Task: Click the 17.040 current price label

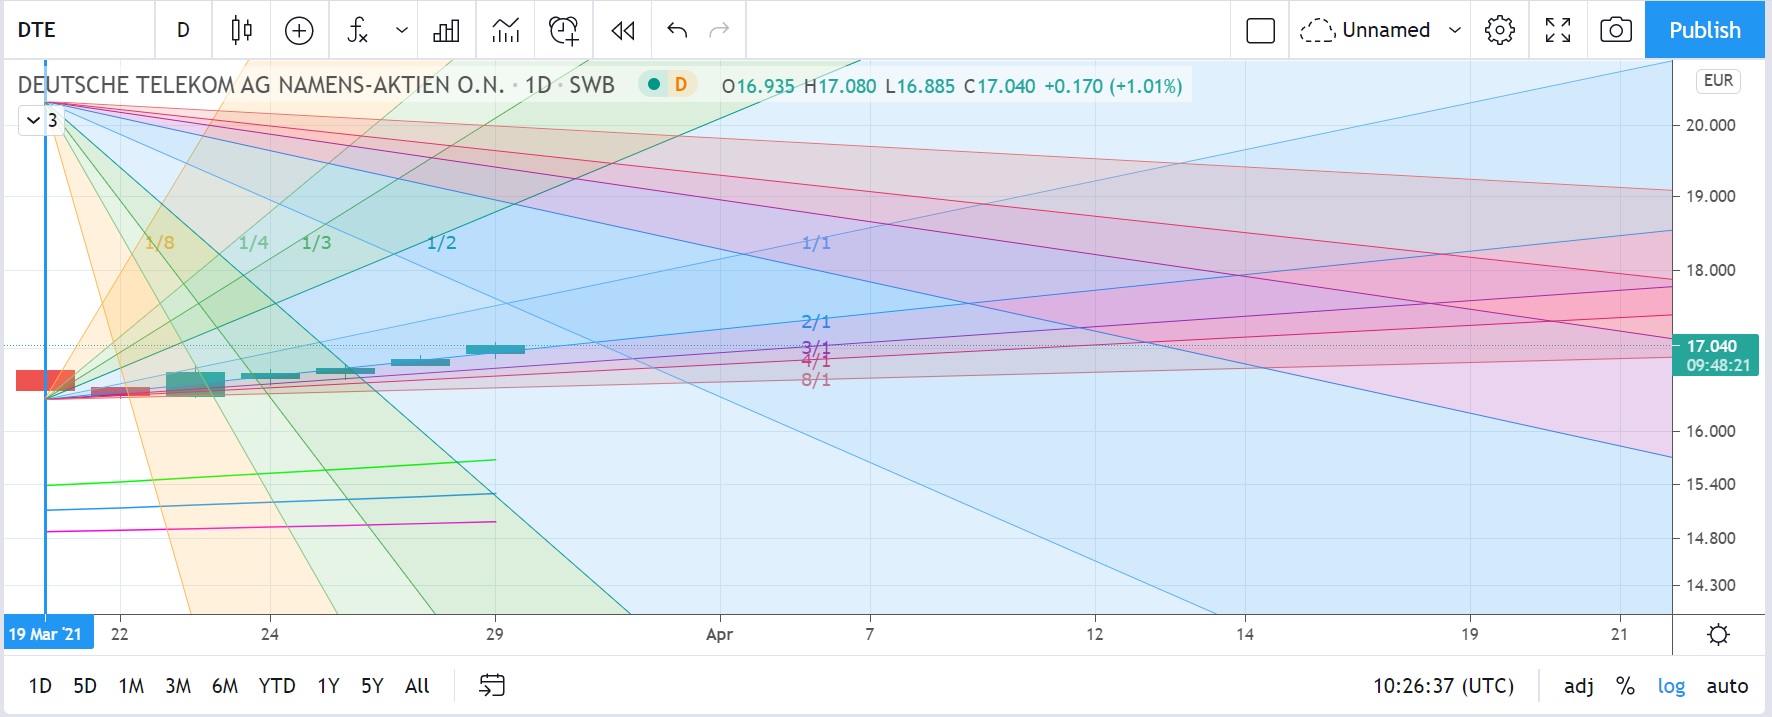Action: [x=1716, y=355]
